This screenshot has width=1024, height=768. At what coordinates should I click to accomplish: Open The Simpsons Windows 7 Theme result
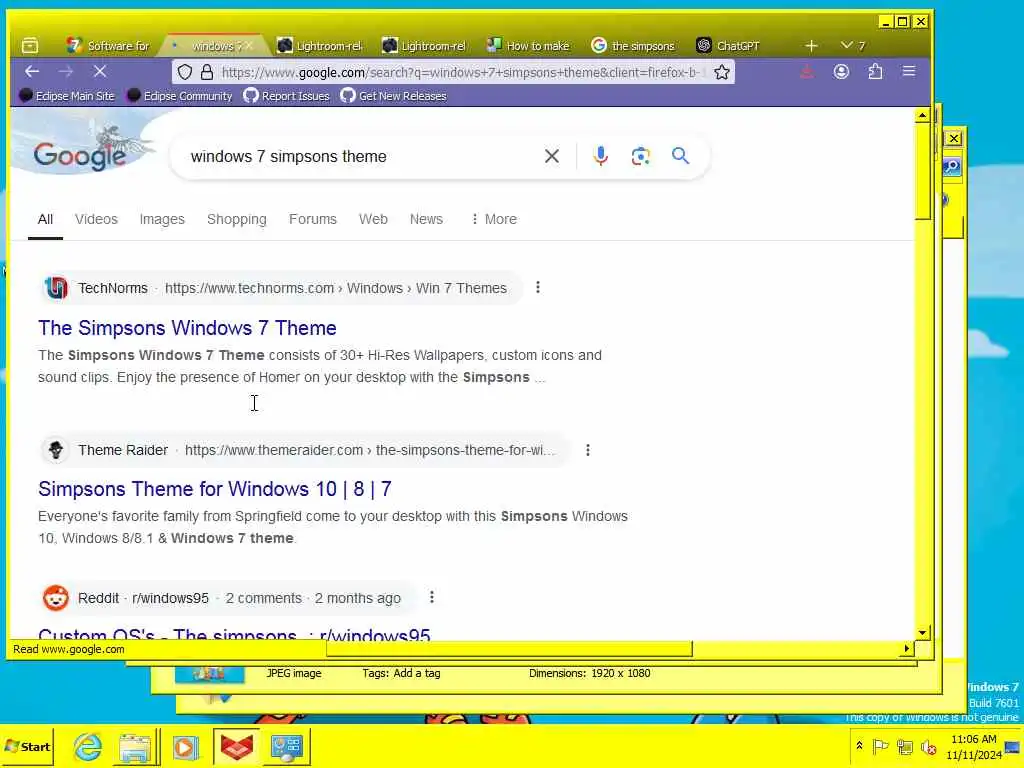tap(187, 328)
